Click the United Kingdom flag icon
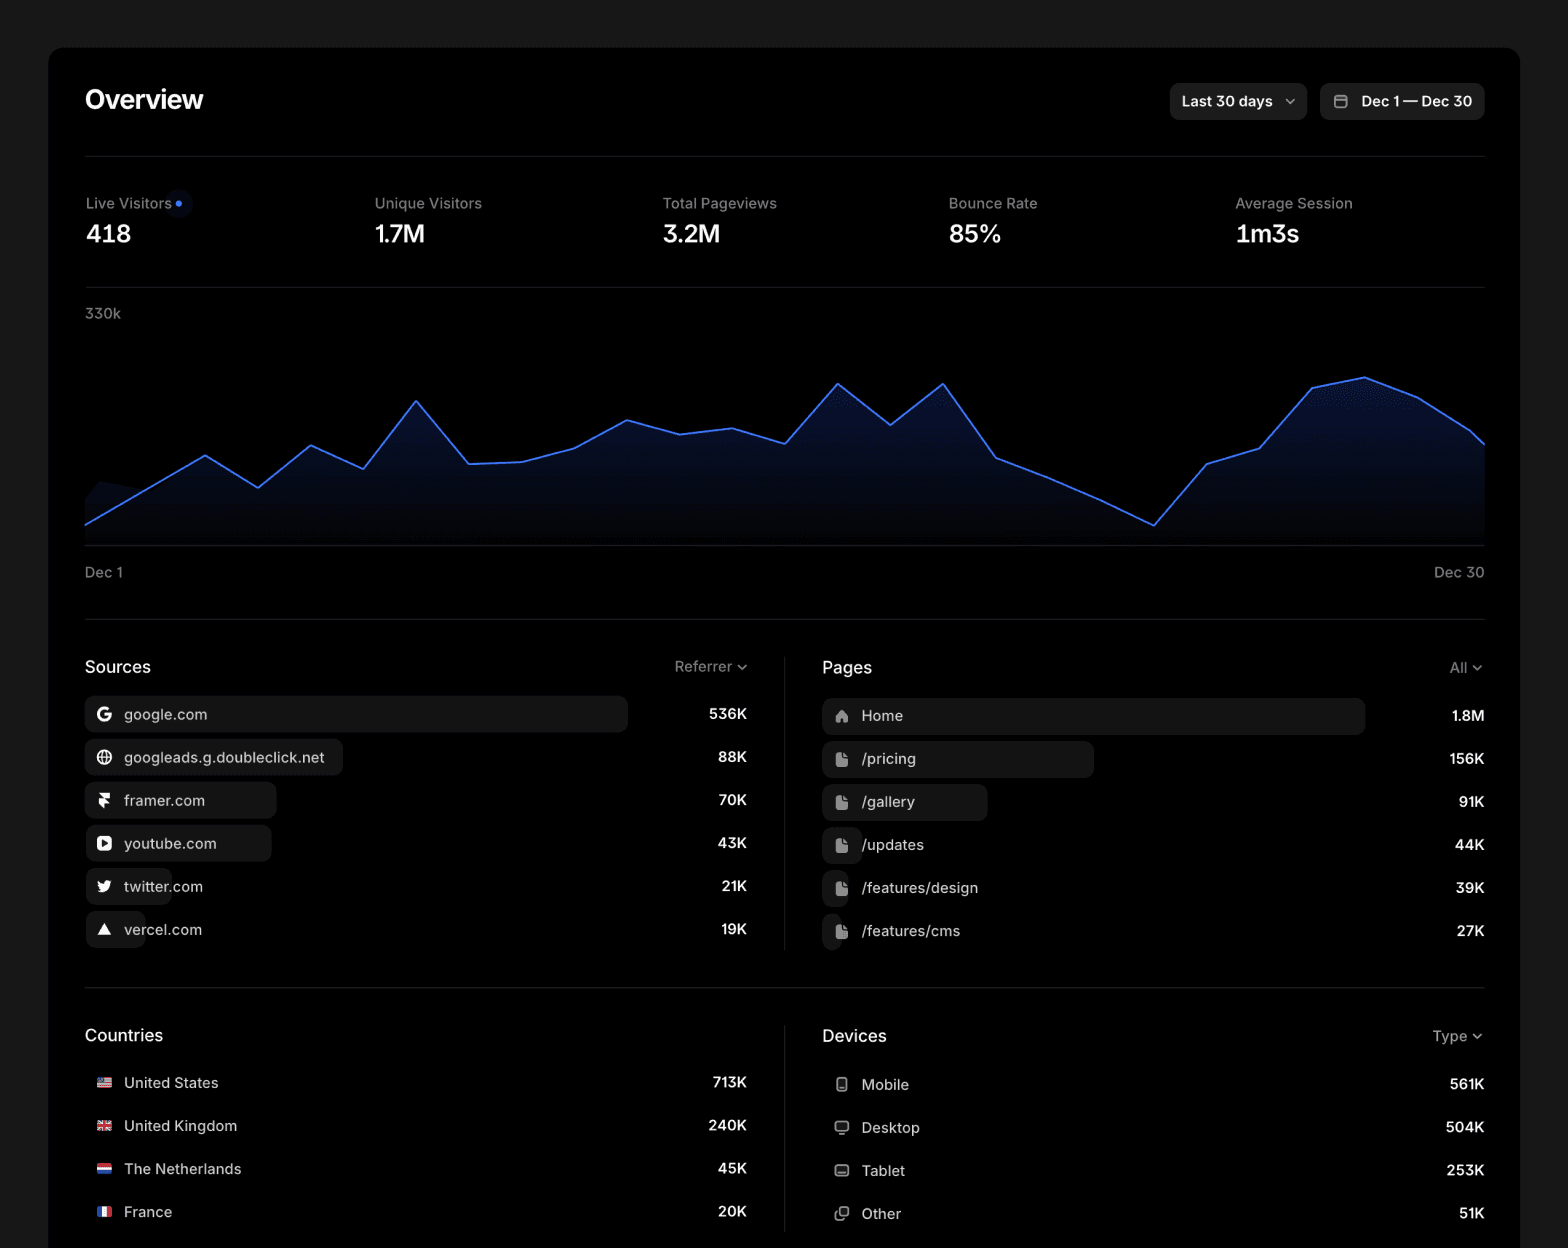The height and width of the screenshot is (1248, 1568). point(104,1126)
